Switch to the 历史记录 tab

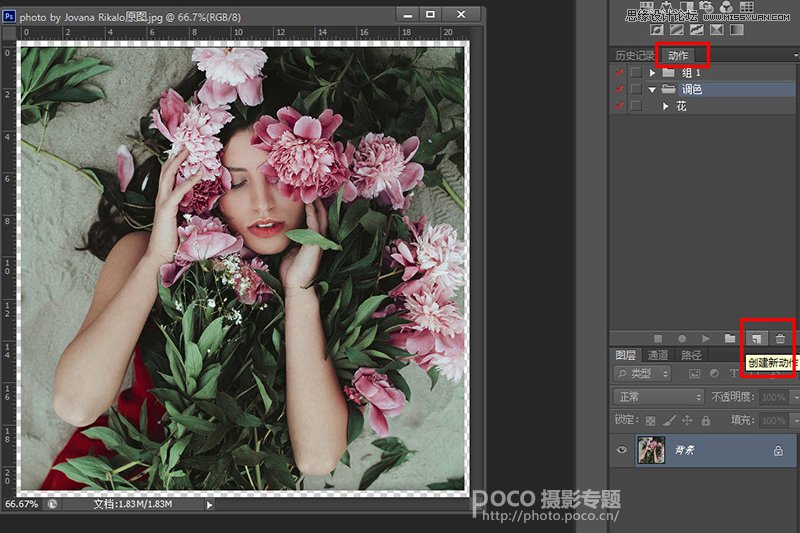[634, 55]
